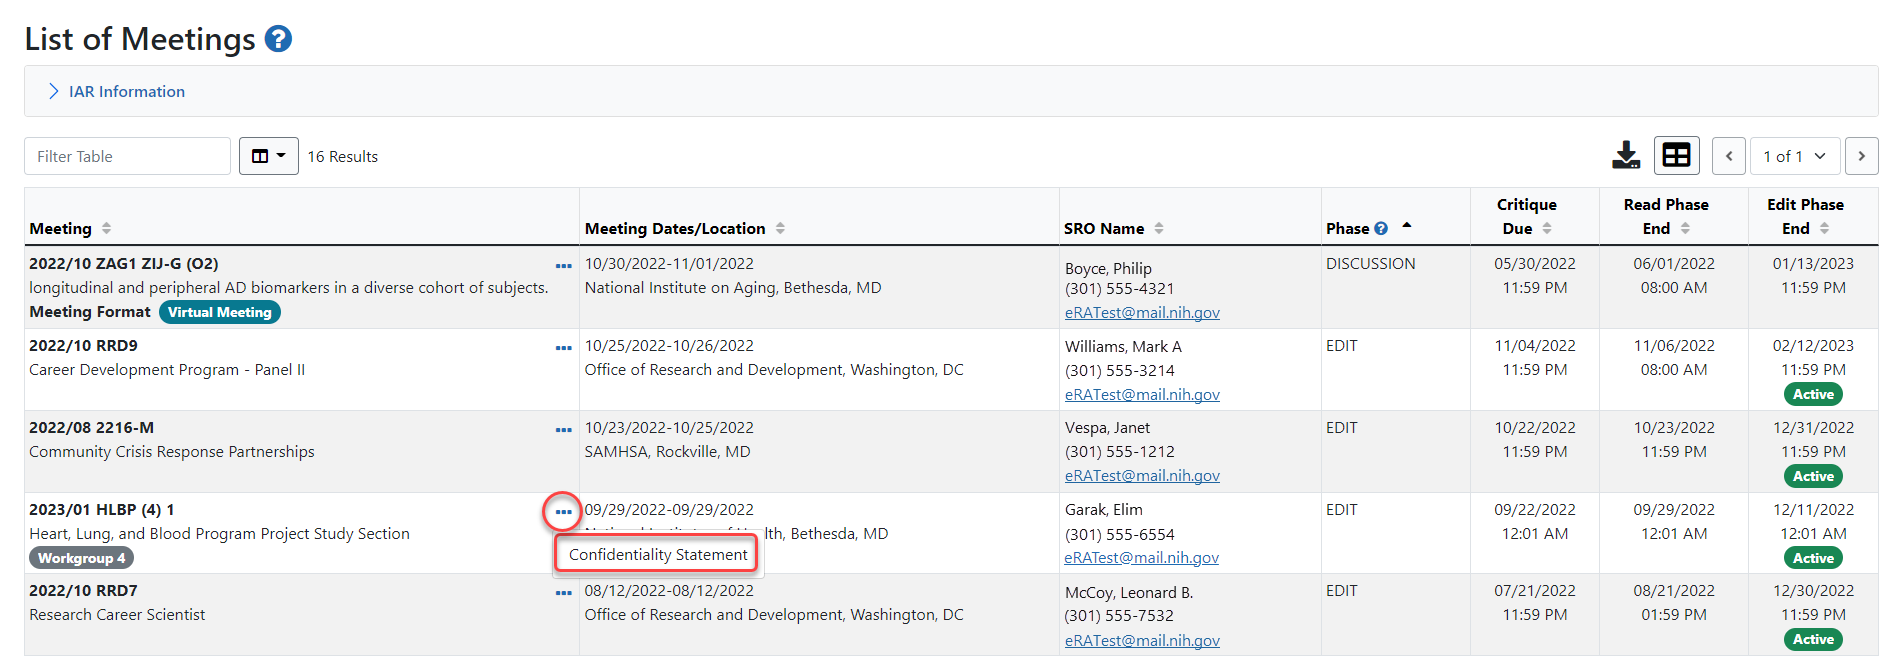Download the meetings table data
Screen dimensions: 1900x656
click(1626, 156)
